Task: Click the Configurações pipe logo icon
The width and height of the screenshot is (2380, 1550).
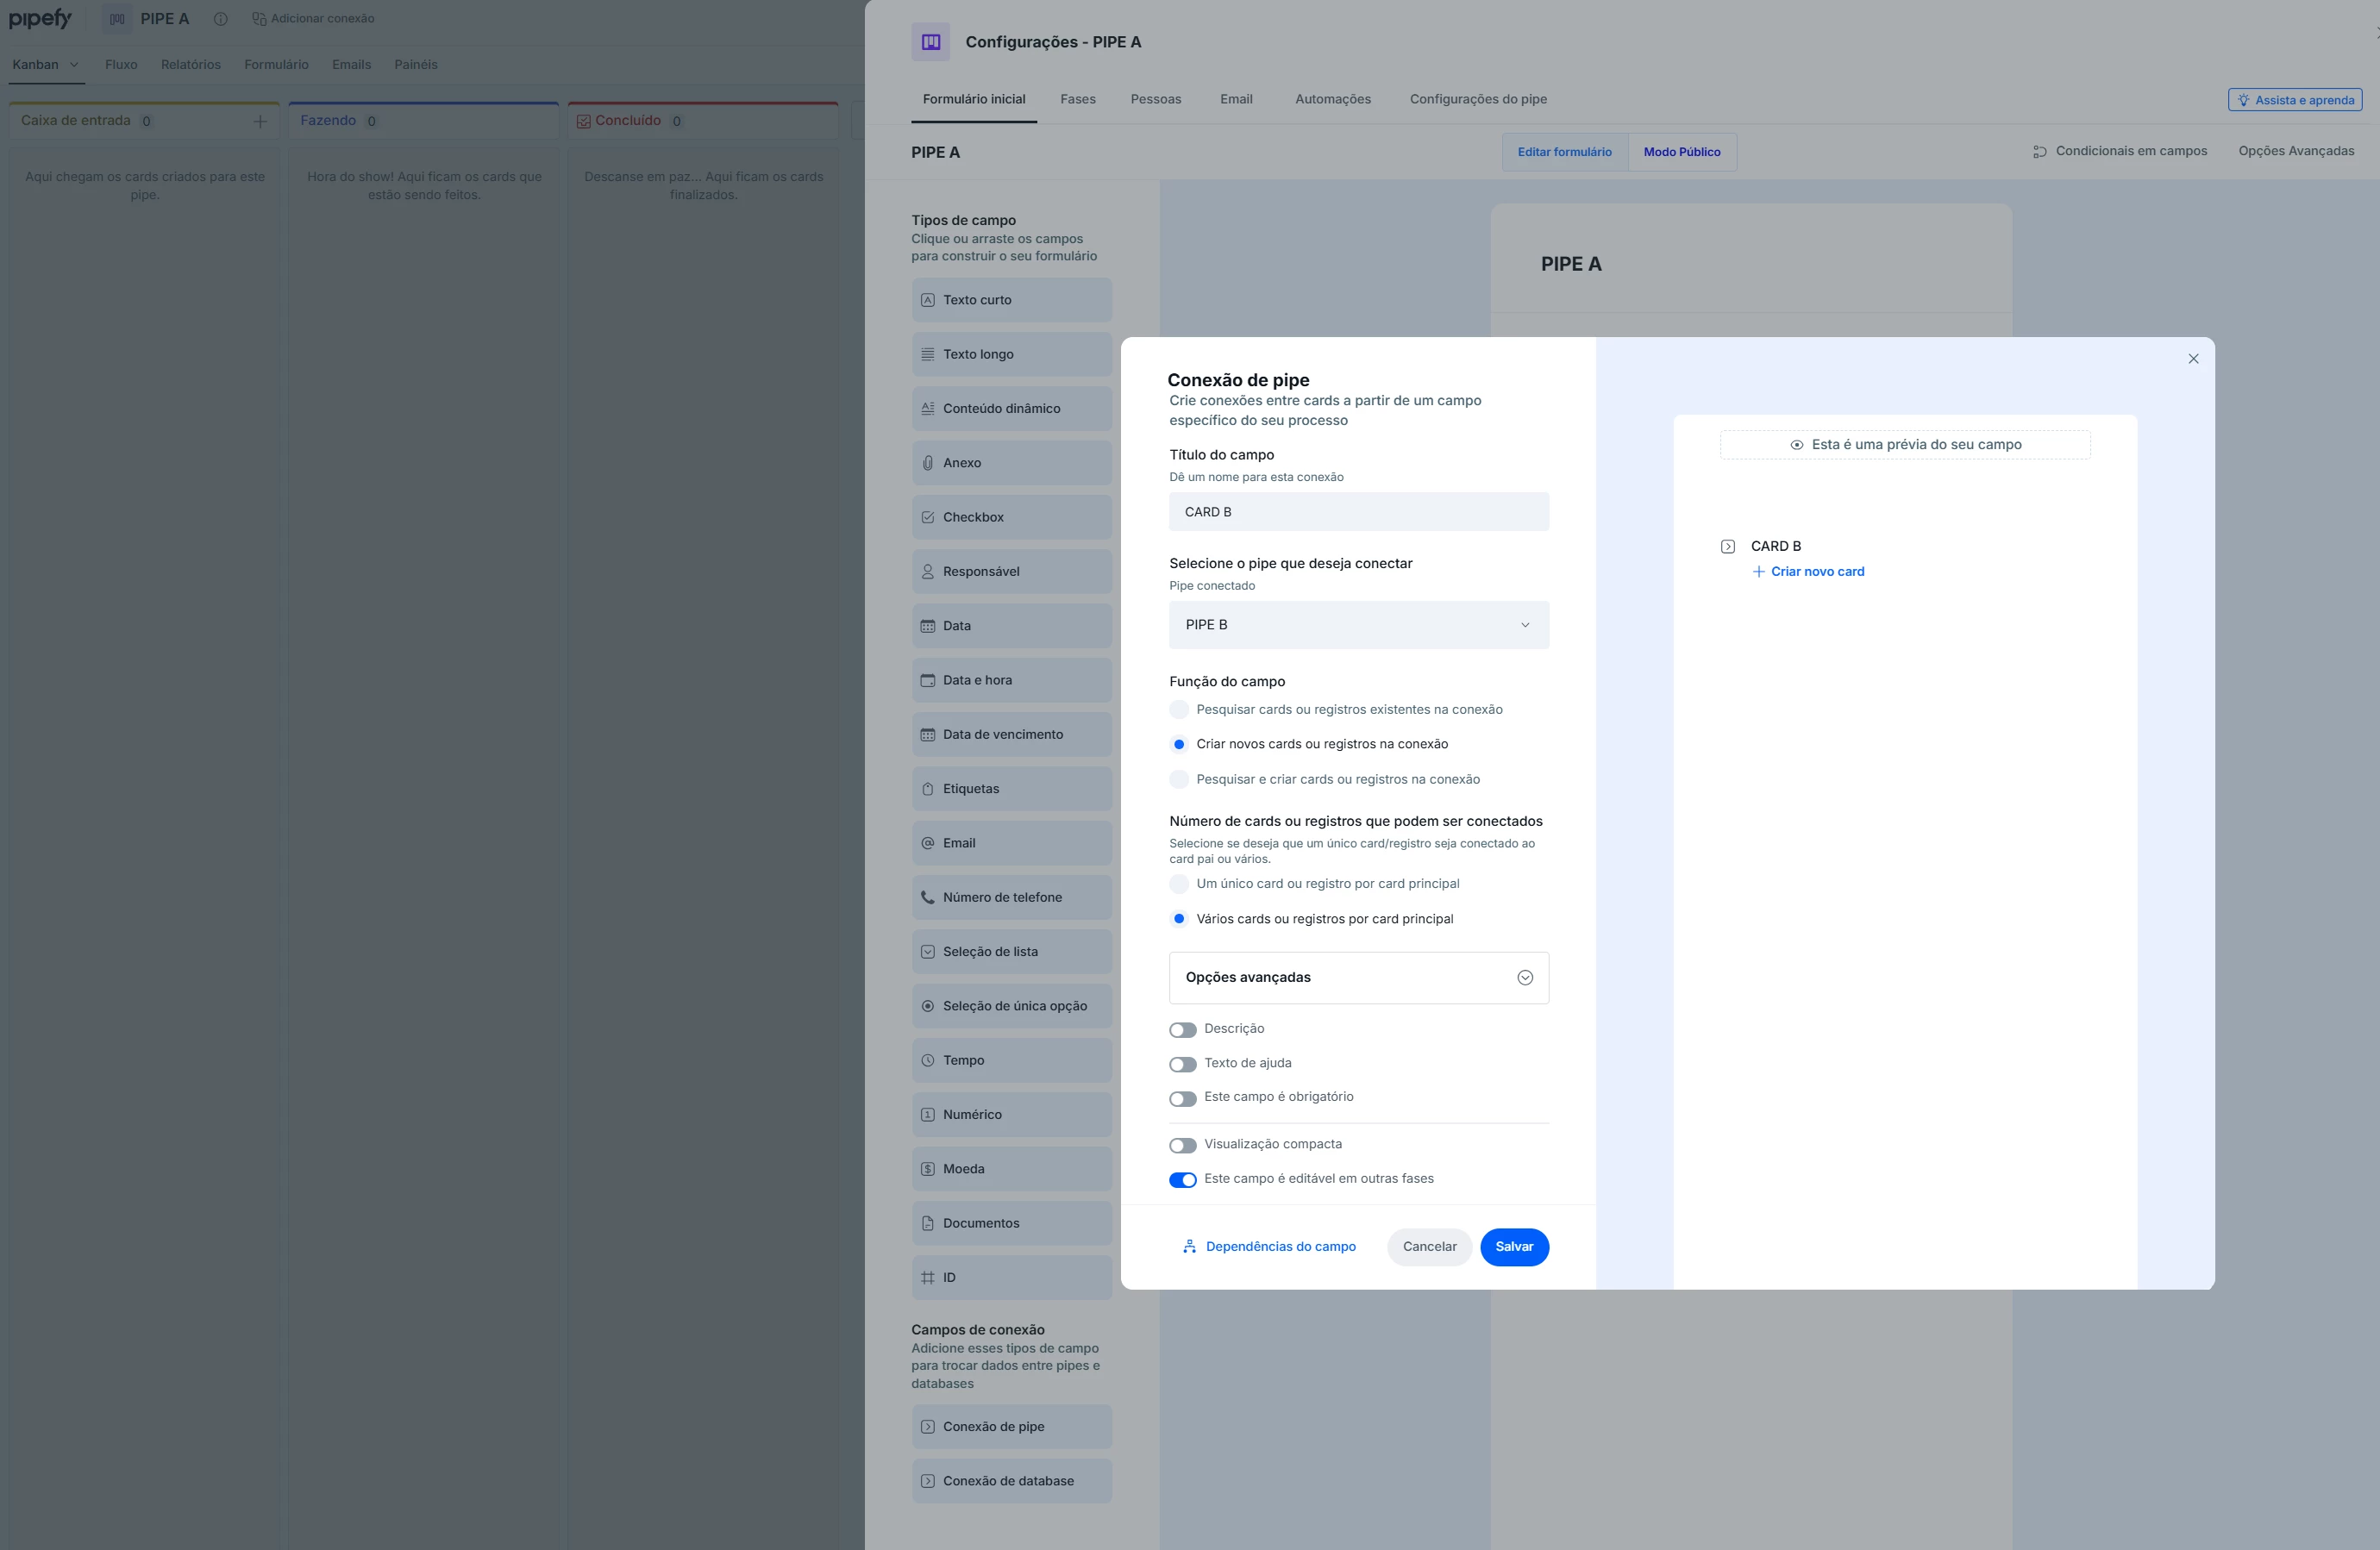Action: [930, 42]
